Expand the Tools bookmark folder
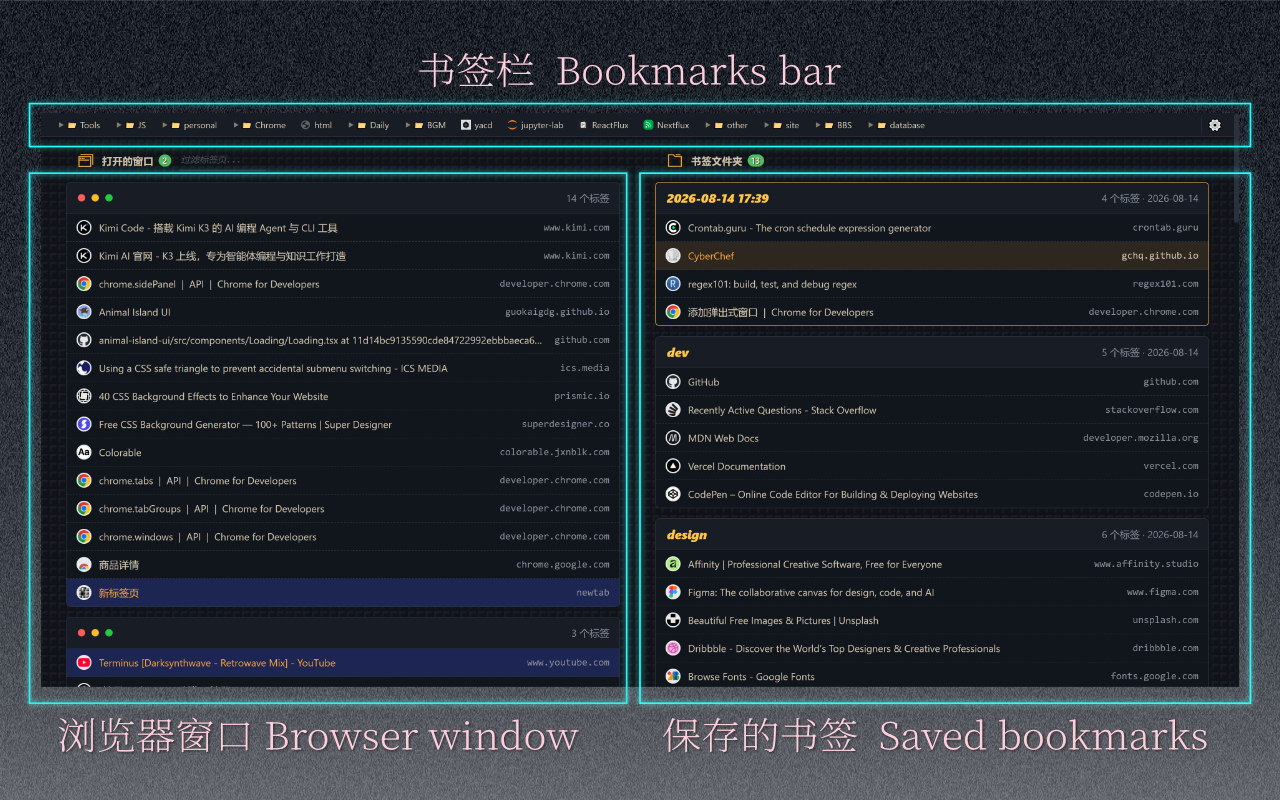The height and width of the screenshot is (800, 1280). click(80, 125)
